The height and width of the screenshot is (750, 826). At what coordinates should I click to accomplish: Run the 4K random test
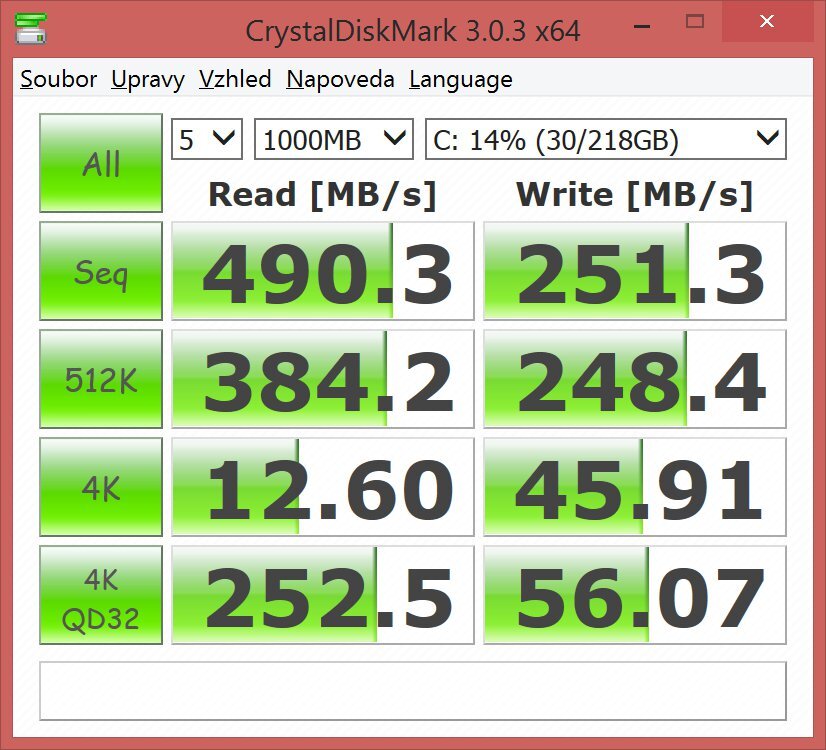pyautogui.click(x=100, y=487)
